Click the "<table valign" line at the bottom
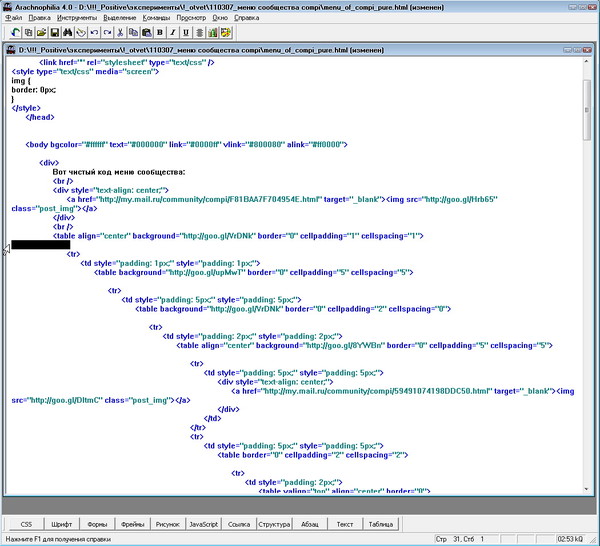Screen dimensions: 600x546 click(x=344, y=490)
